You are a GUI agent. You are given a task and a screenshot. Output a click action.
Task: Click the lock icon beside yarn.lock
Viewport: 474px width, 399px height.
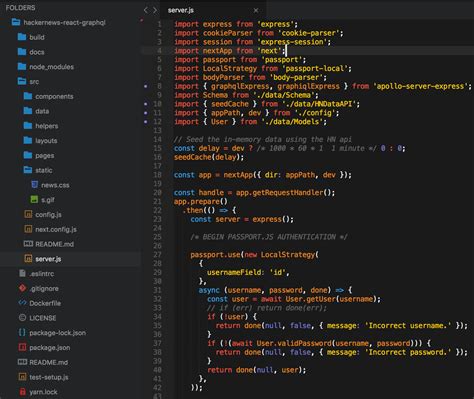point(22,392)
